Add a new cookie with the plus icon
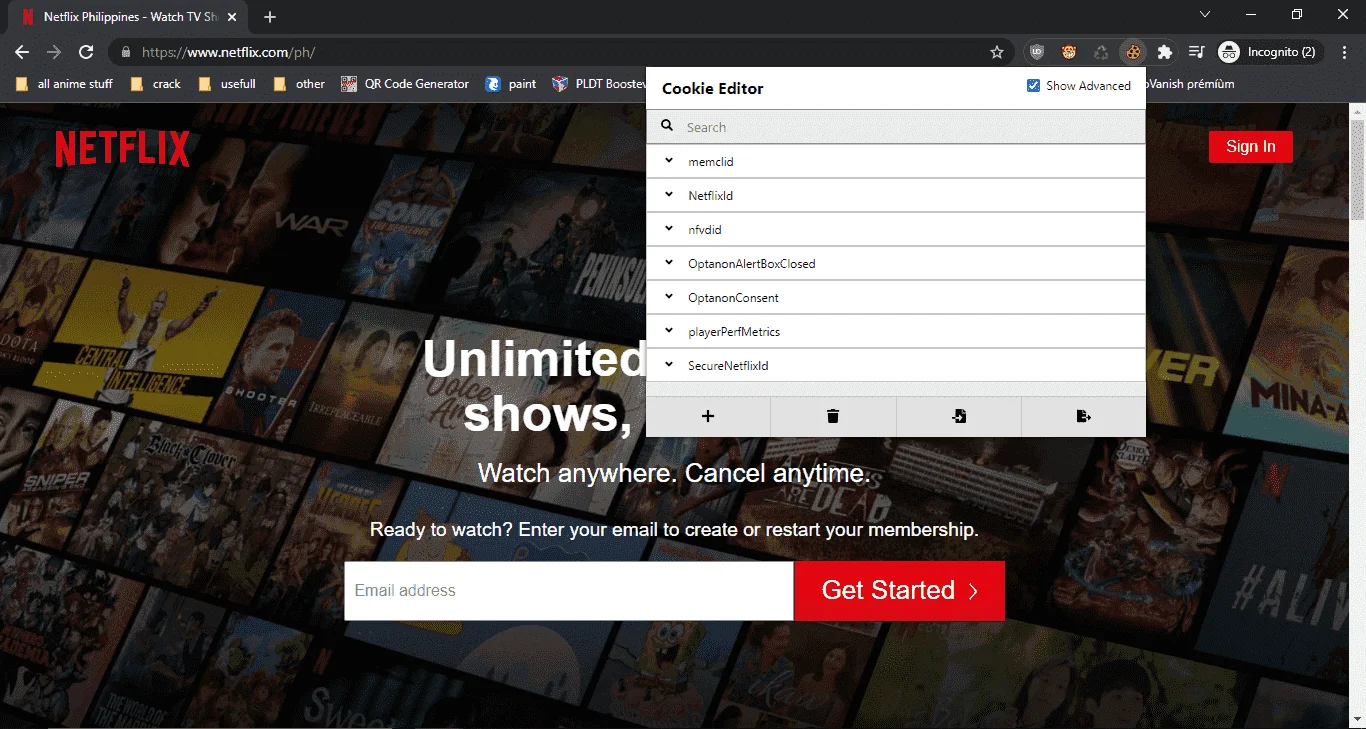 (708, 416)
